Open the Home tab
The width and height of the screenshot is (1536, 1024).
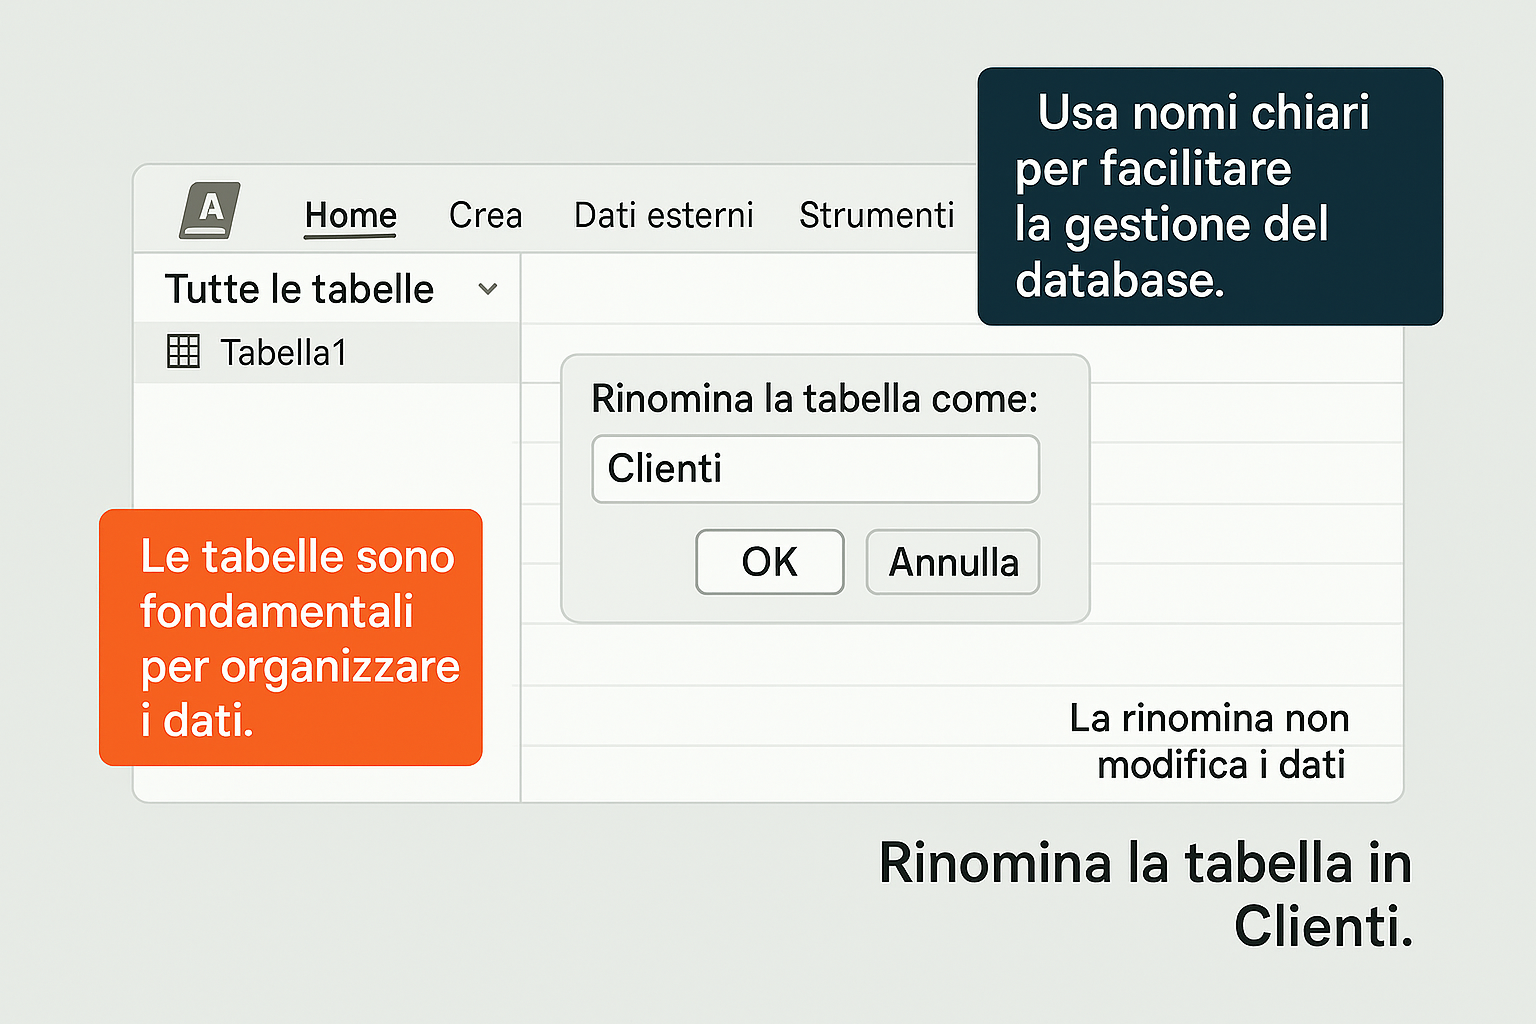coord(351,215)
